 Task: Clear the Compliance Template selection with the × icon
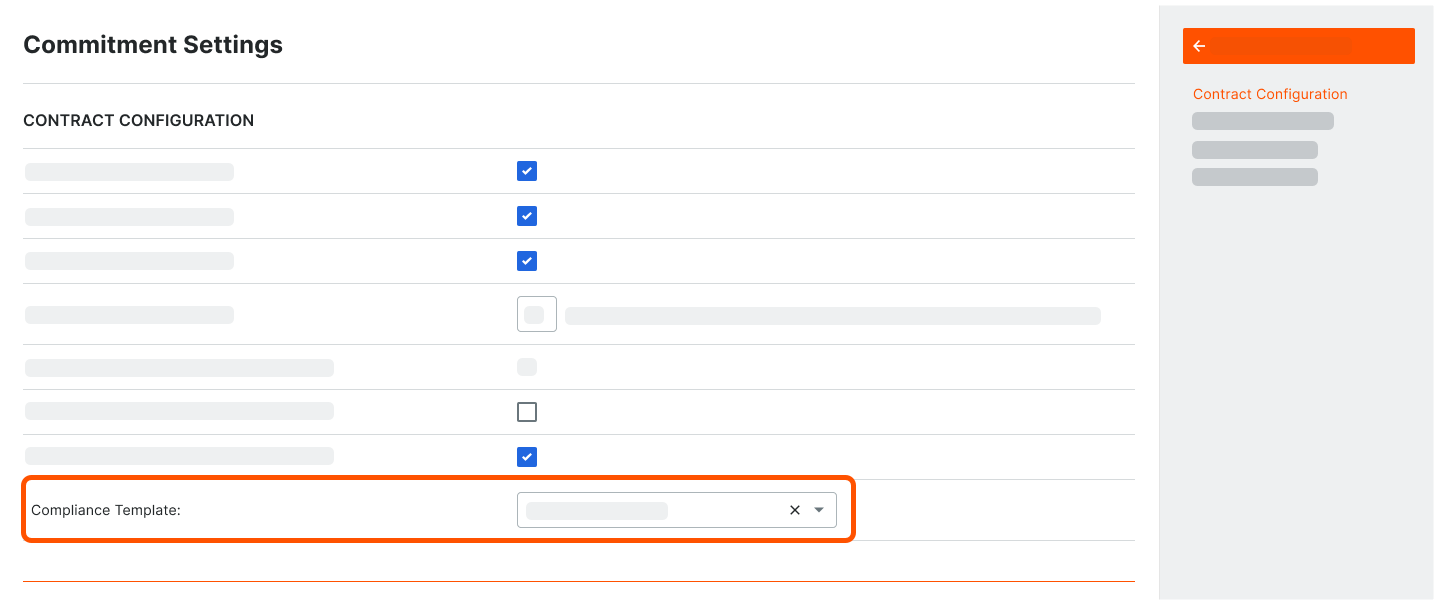pyautogui.click(x=794, y=510)
